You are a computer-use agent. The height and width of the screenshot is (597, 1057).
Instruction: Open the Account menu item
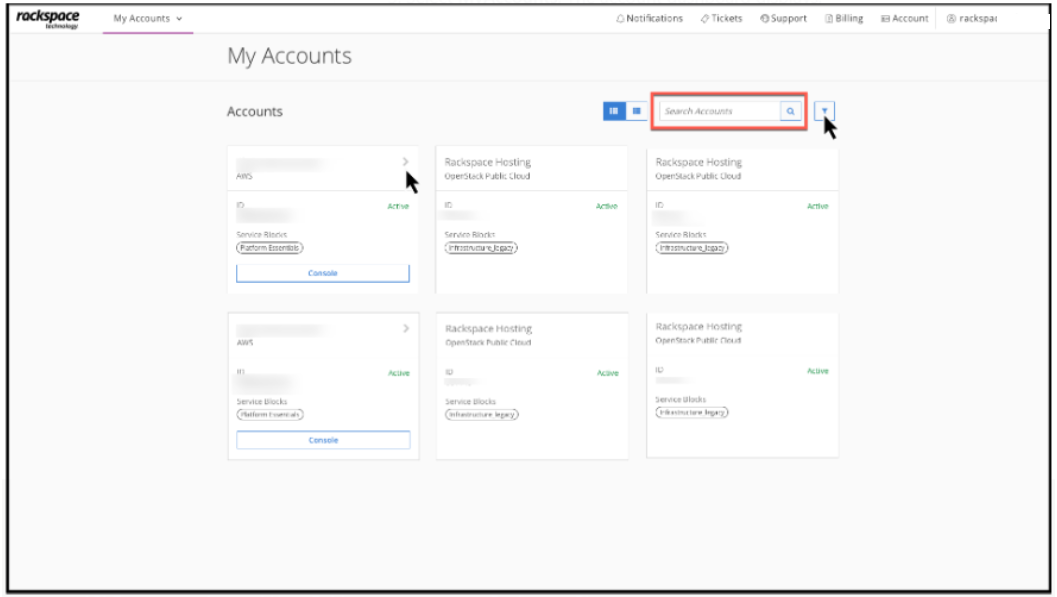[x=905, y=18]
